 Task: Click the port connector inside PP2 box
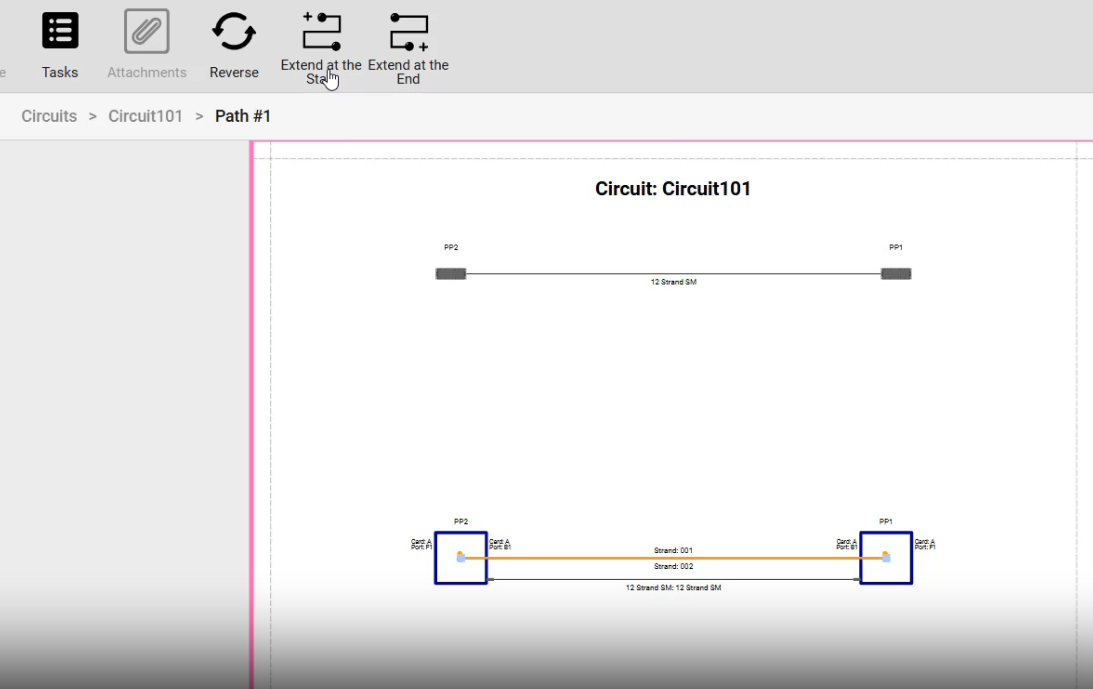pos(461,556)
